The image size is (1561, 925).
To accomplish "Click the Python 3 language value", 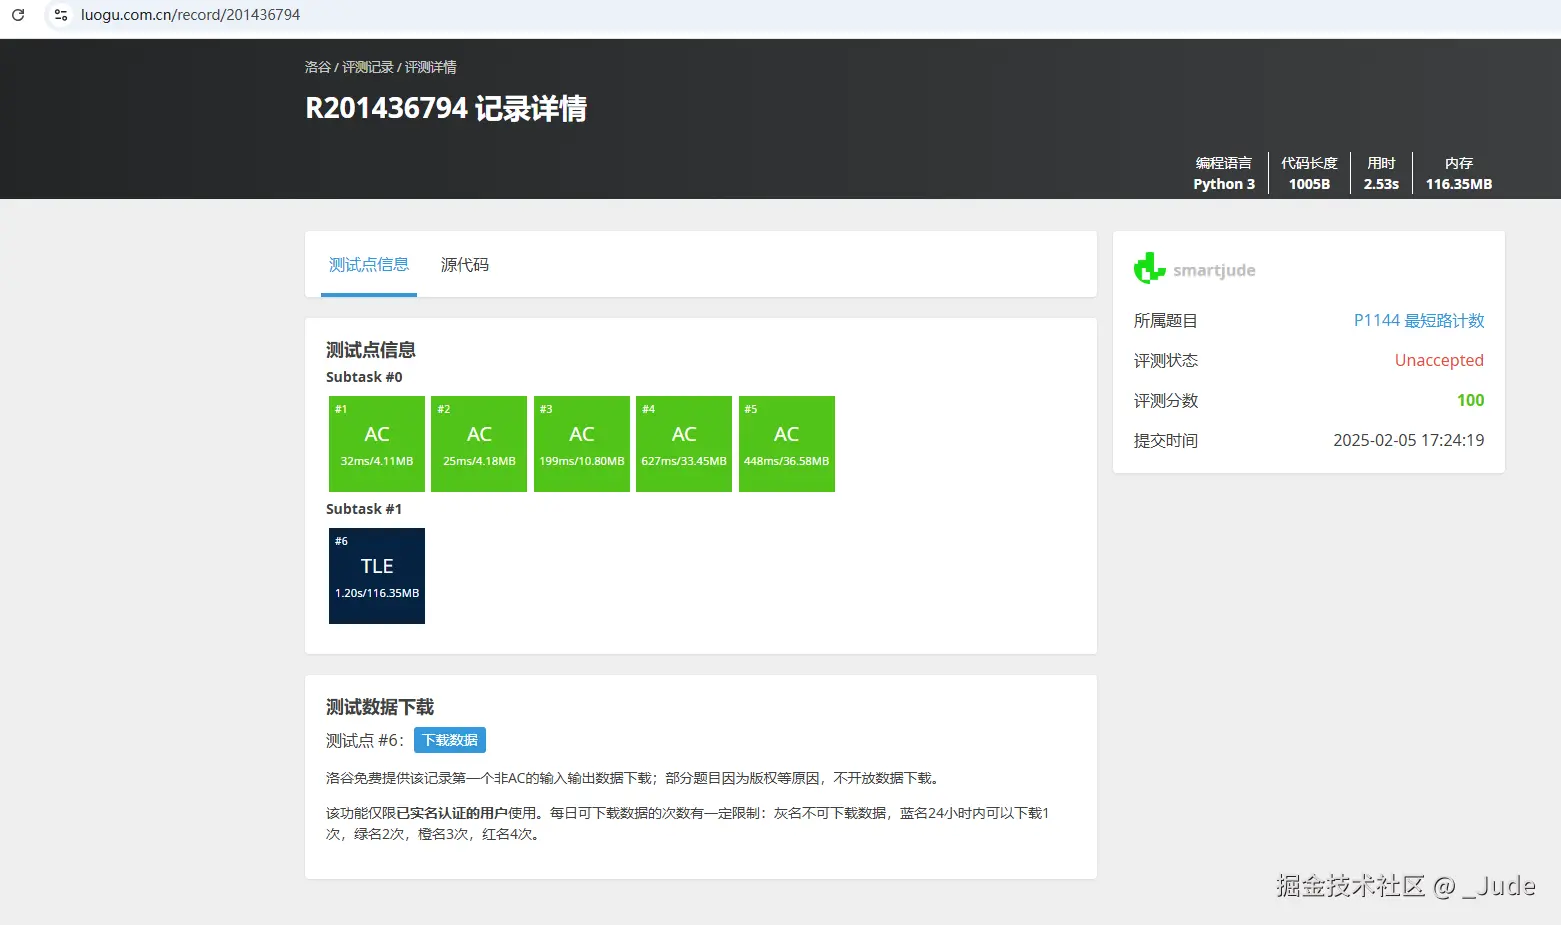I will coord(1224,184).
